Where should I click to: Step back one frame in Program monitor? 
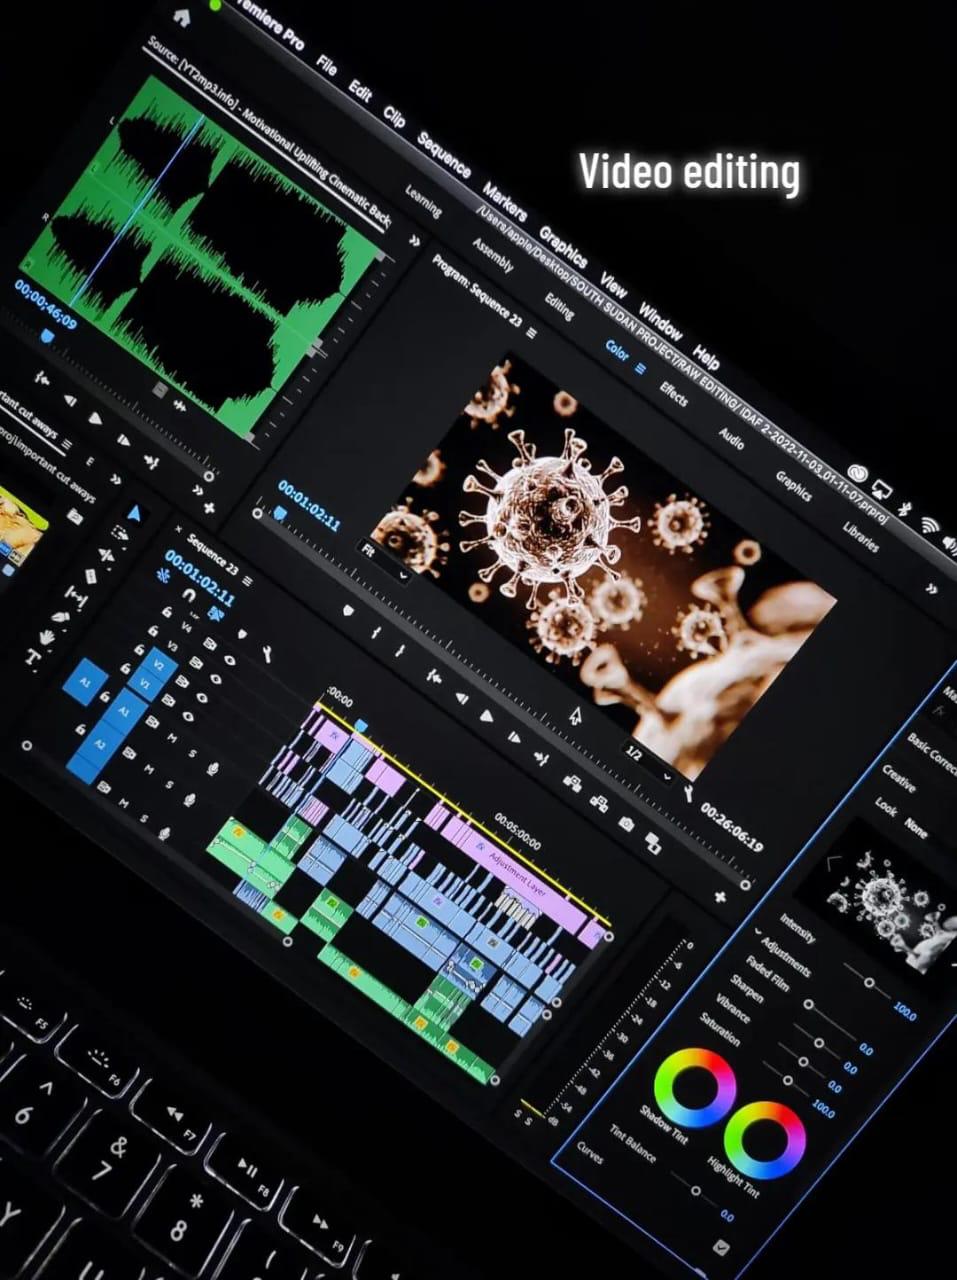coord(461,697)
